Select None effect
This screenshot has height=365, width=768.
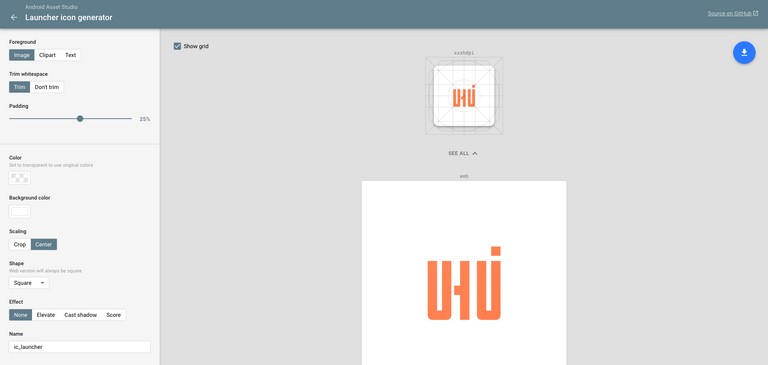tap(21, 315)
